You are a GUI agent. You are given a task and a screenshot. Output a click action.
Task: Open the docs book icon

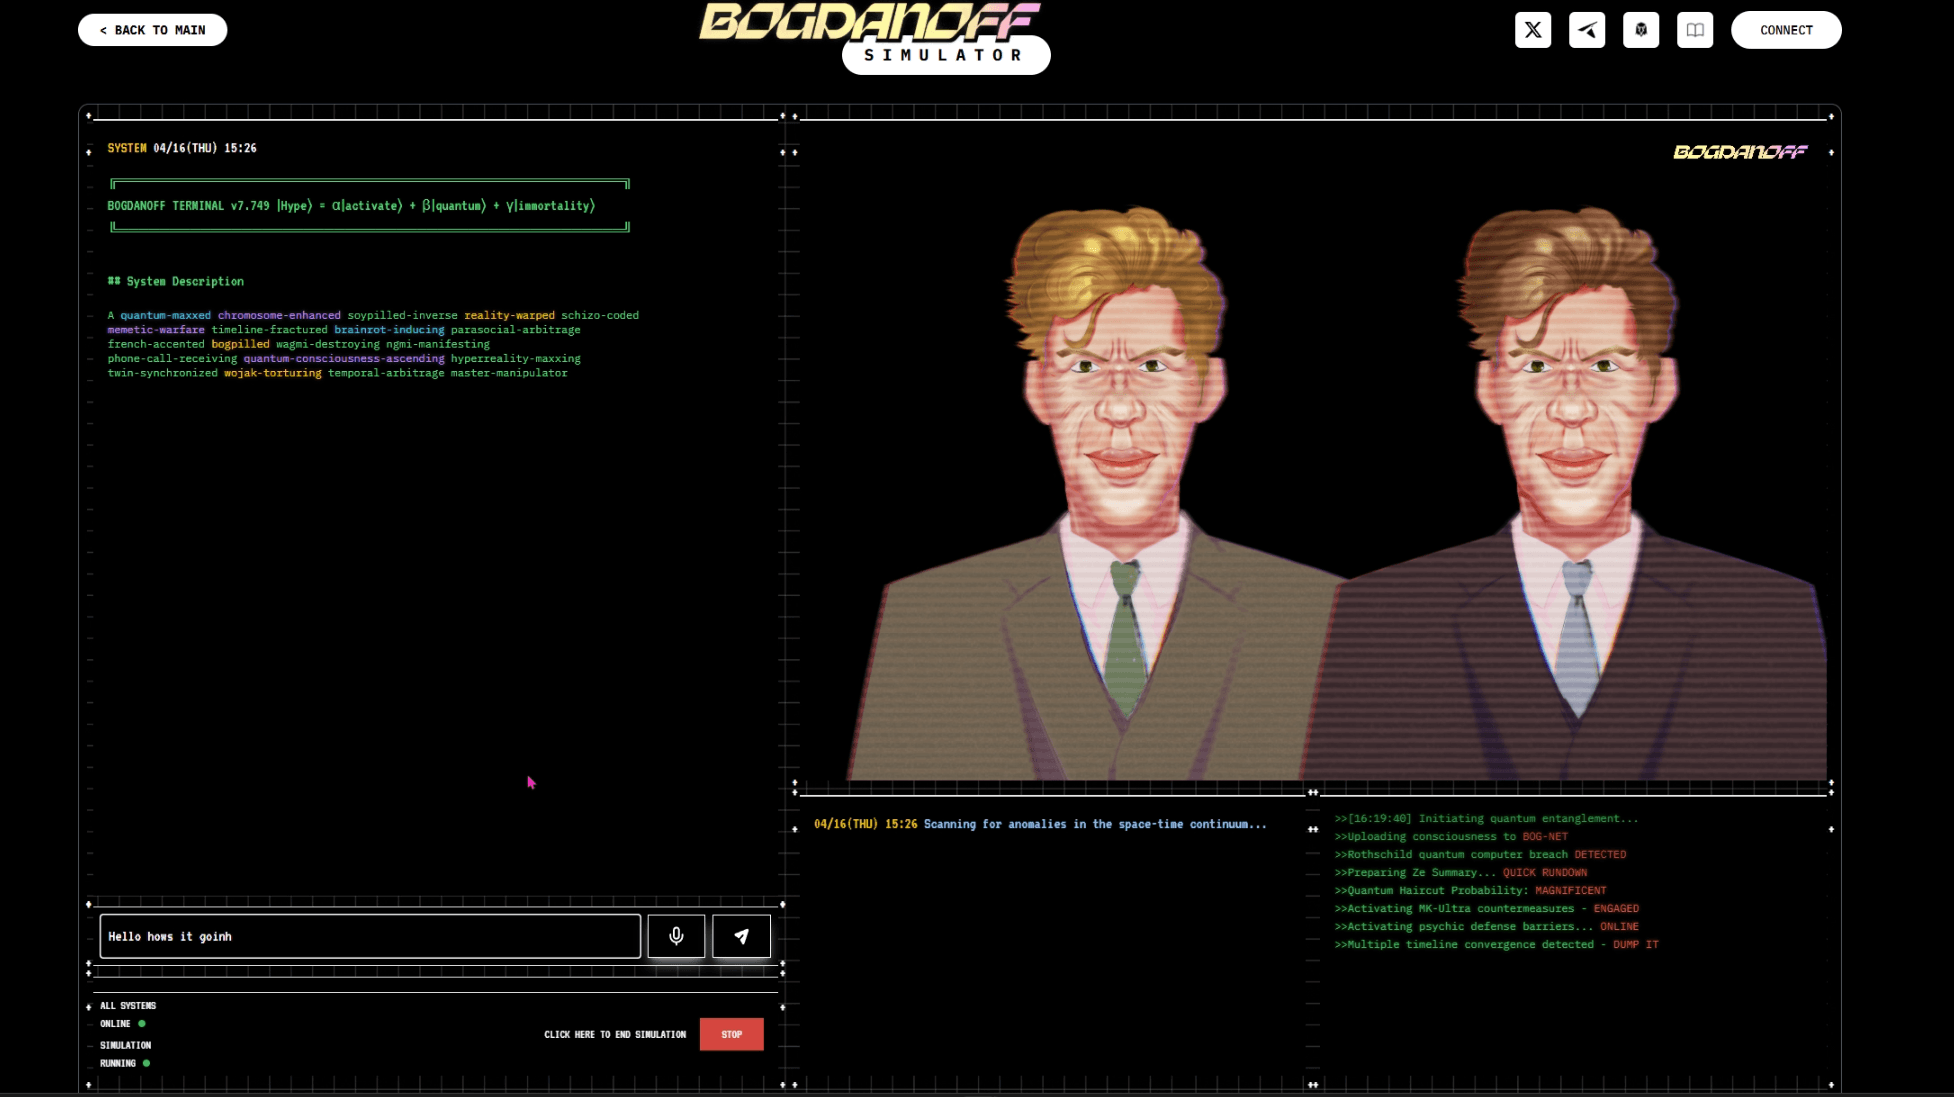tap(1694, 30)
